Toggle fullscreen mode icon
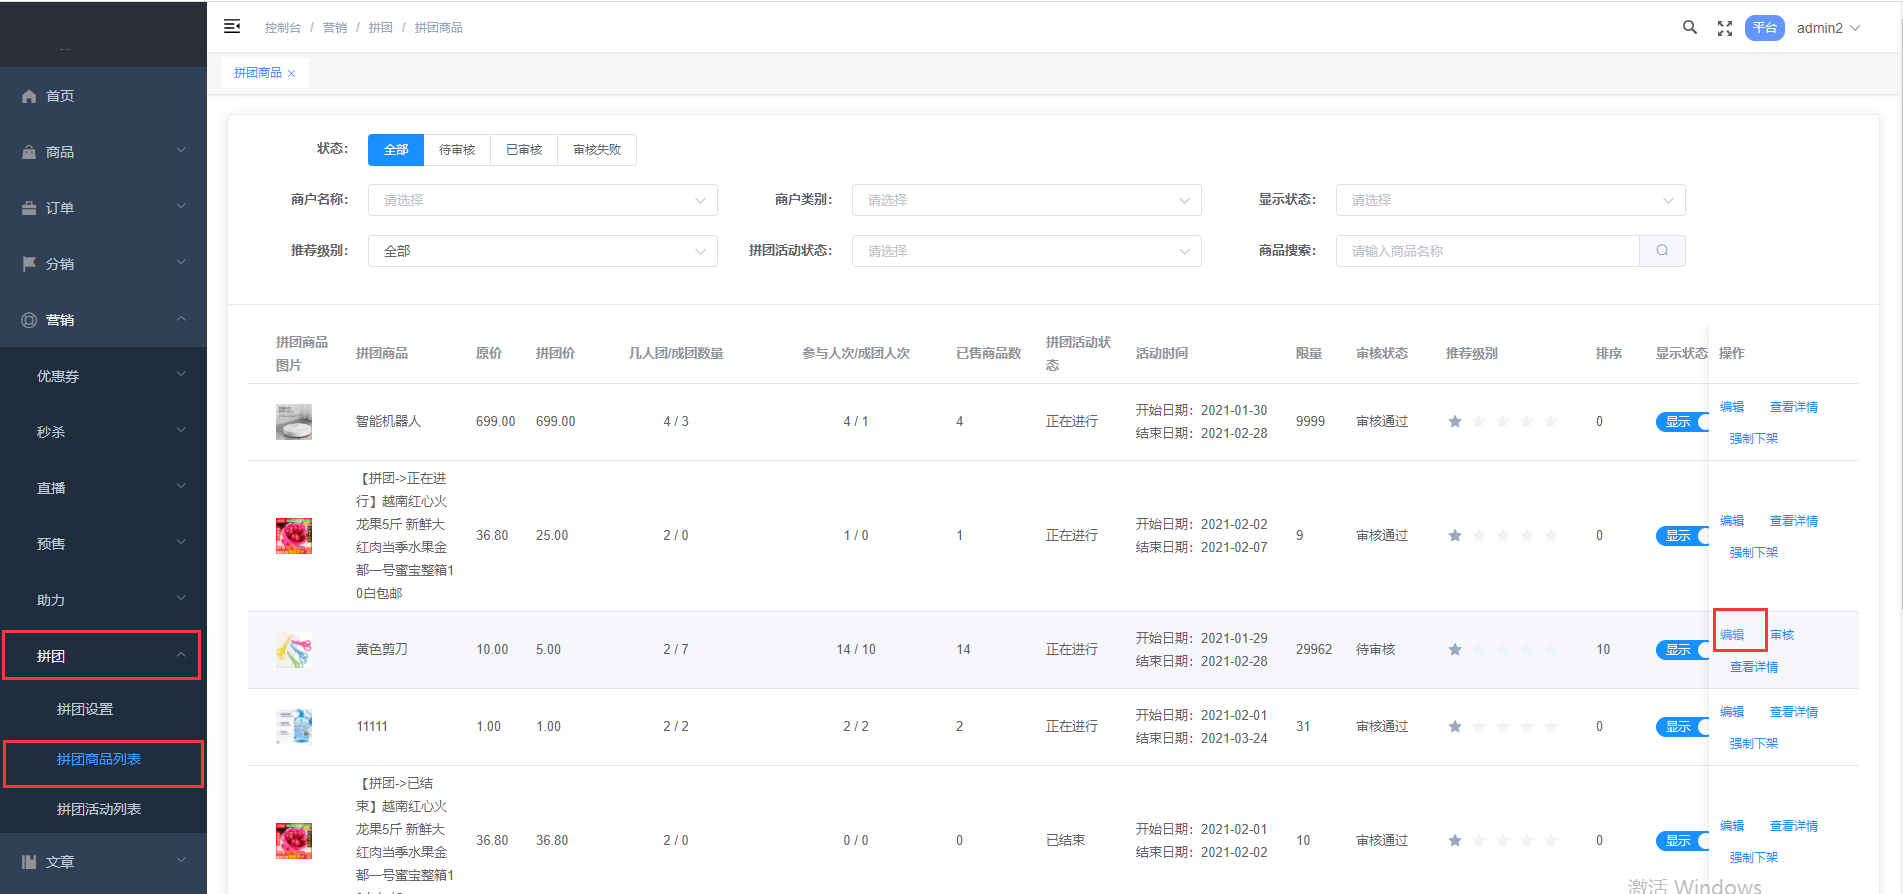1903x894 pixels. 1724,29
